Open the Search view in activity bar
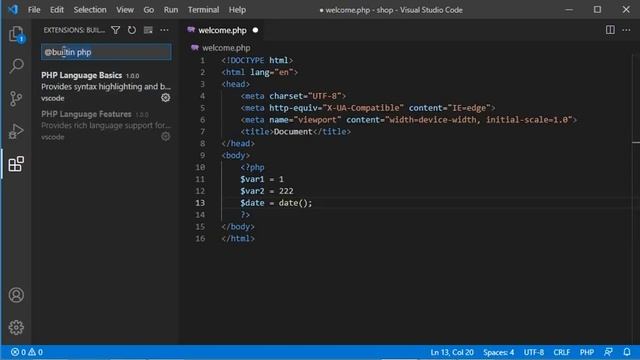The height and width of the screenshot is (360, 640). (x=16, y=66)
